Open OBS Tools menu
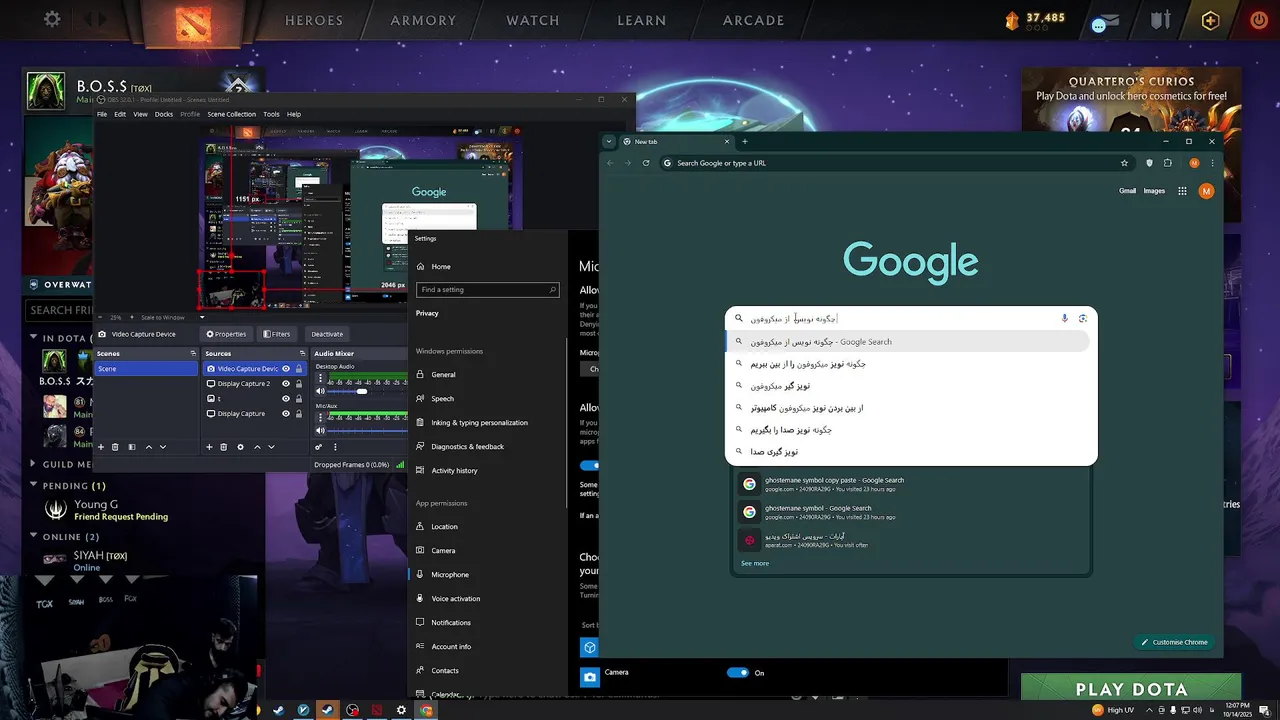 coord(271,114)
